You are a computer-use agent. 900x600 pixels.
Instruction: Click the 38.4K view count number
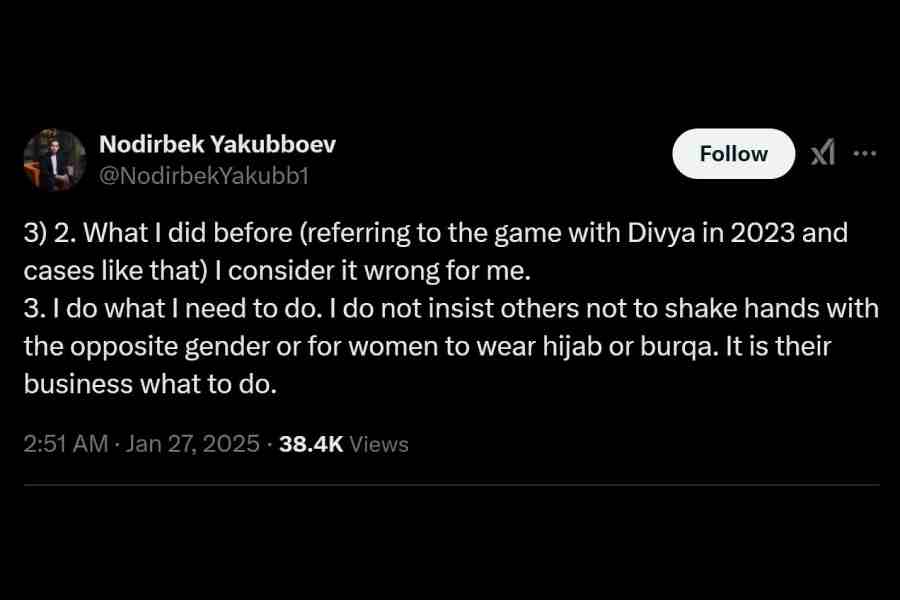[311, 444]
